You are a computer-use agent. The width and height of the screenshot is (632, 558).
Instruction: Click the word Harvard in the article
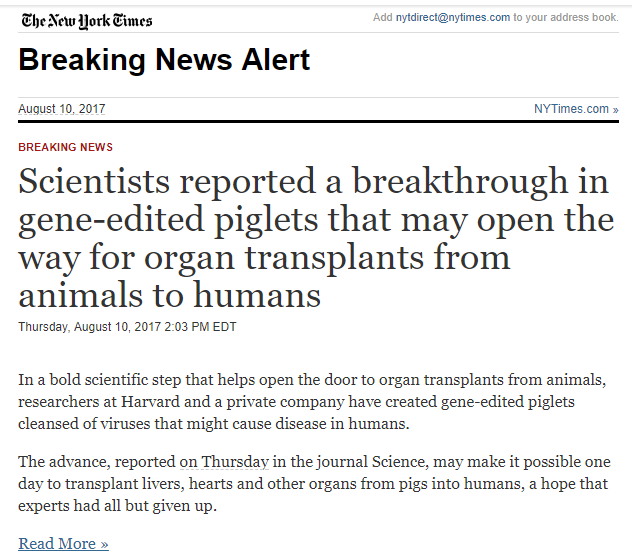pyautogui.click(x=150, y=402)
